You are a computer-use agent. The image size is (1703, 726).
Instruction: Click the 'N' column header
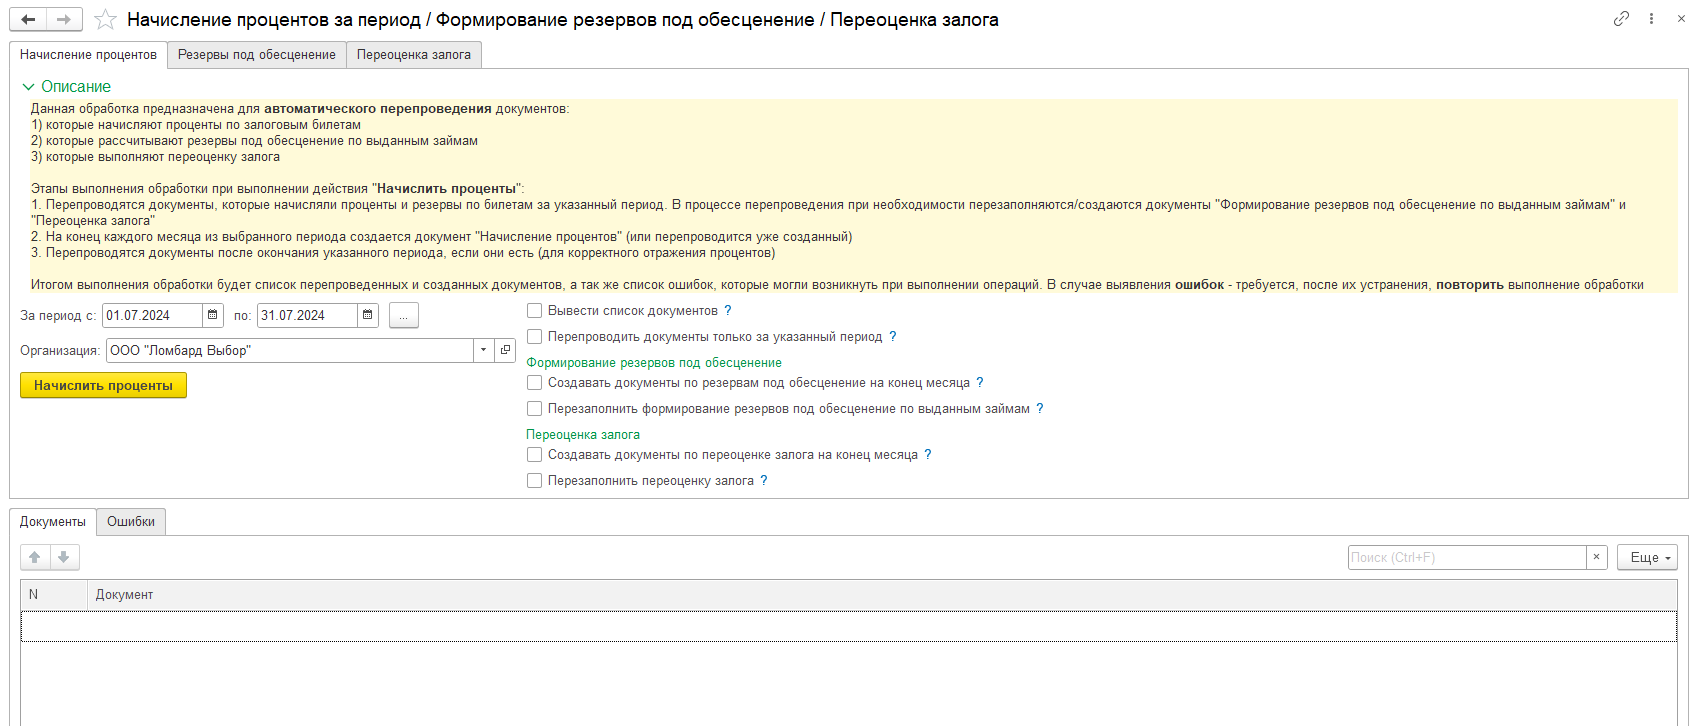54,594
